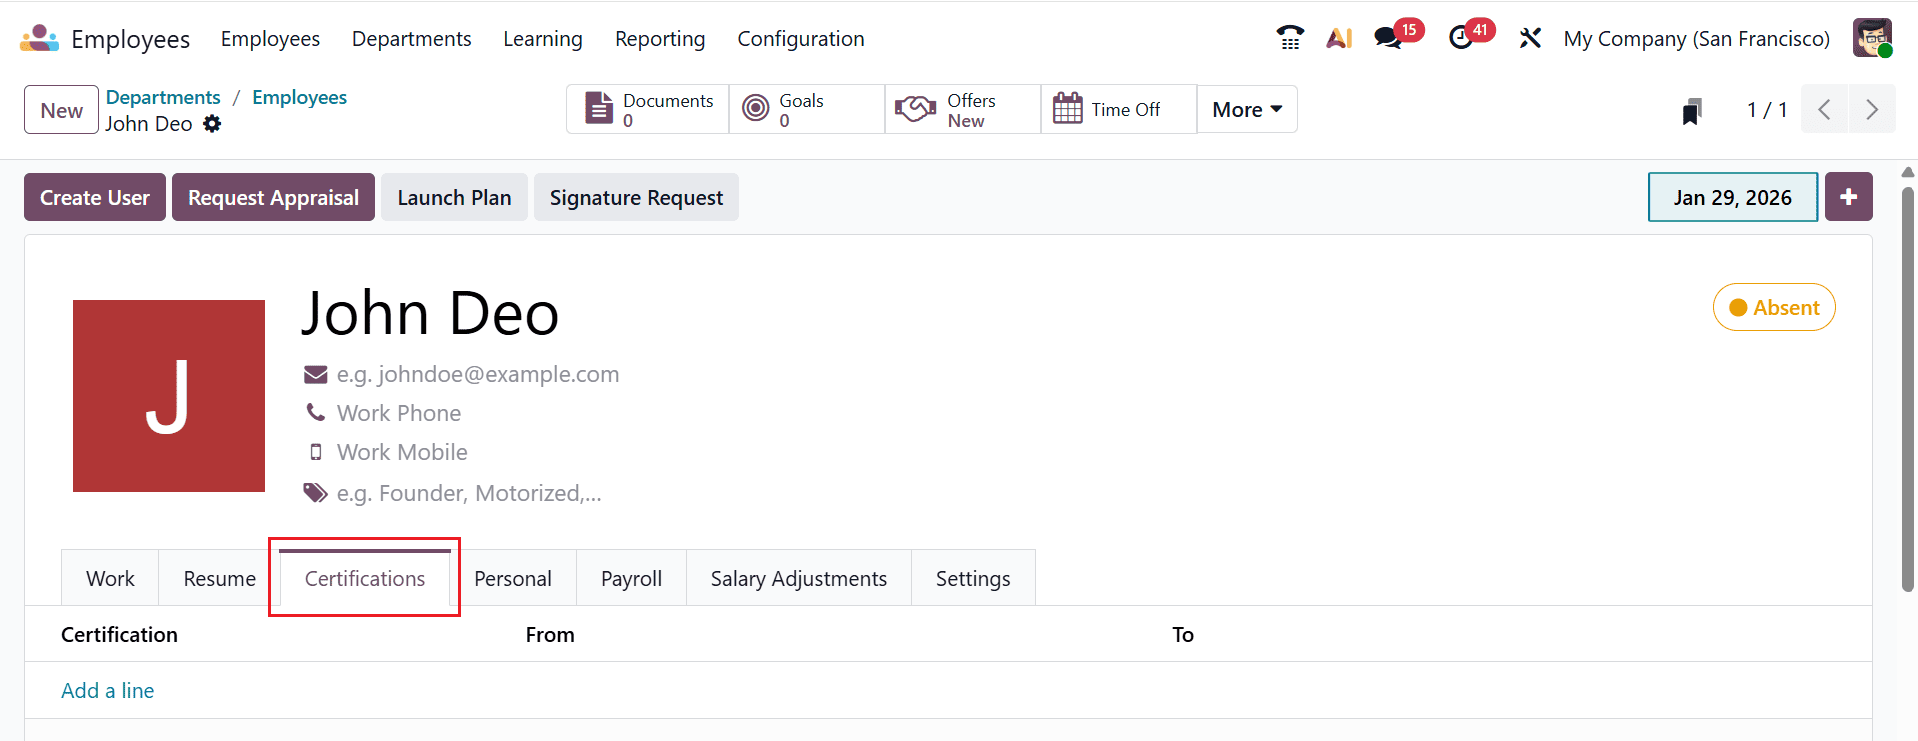This screenshot has height=741, width=1918.
Task: Open the Learning menu
Action: (542, 38)
